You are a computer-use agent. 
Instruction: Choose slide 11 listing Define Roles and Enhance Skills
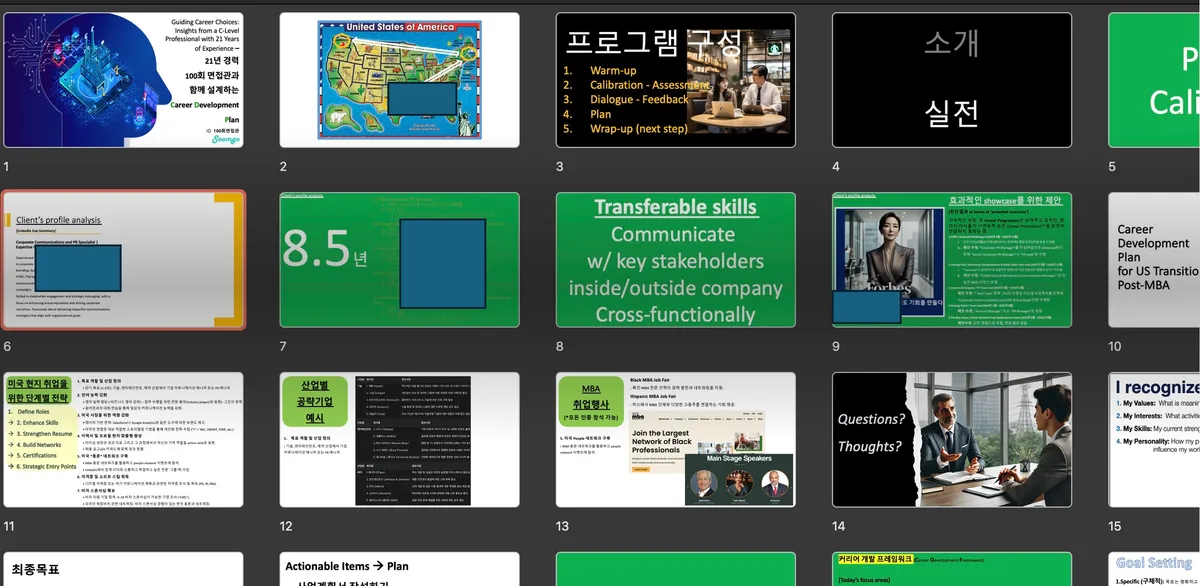pyautogui.click(x=123, y=440)
